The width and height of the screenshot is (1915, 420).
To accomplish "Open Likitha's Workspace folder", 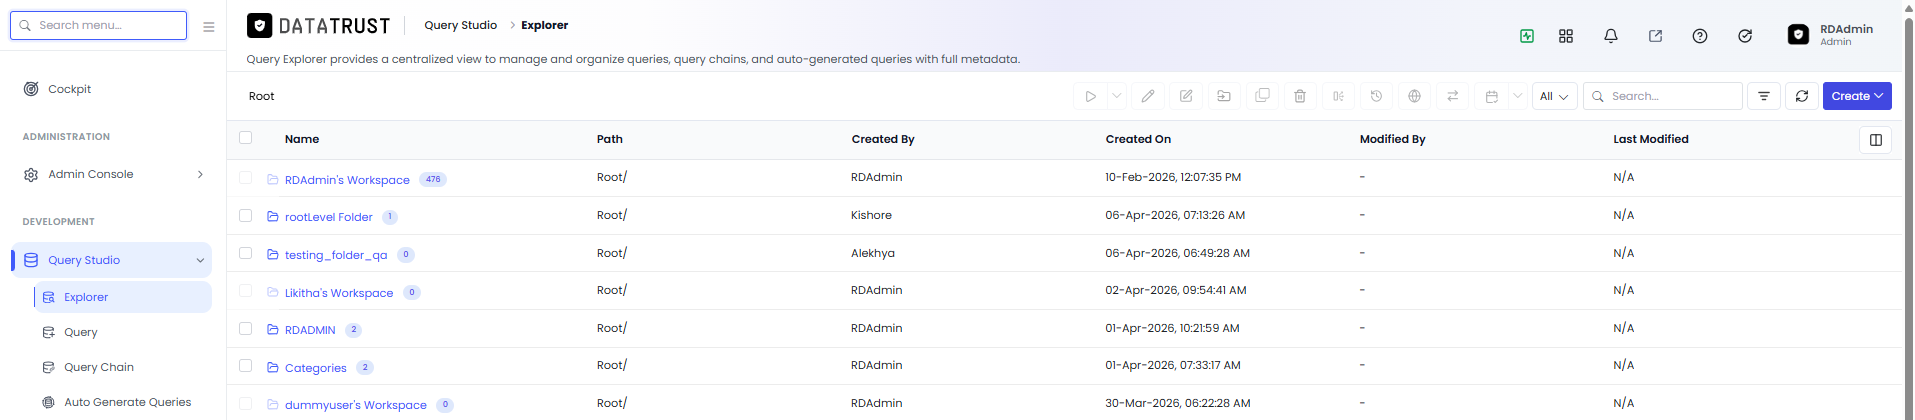I will coord(339,293).
